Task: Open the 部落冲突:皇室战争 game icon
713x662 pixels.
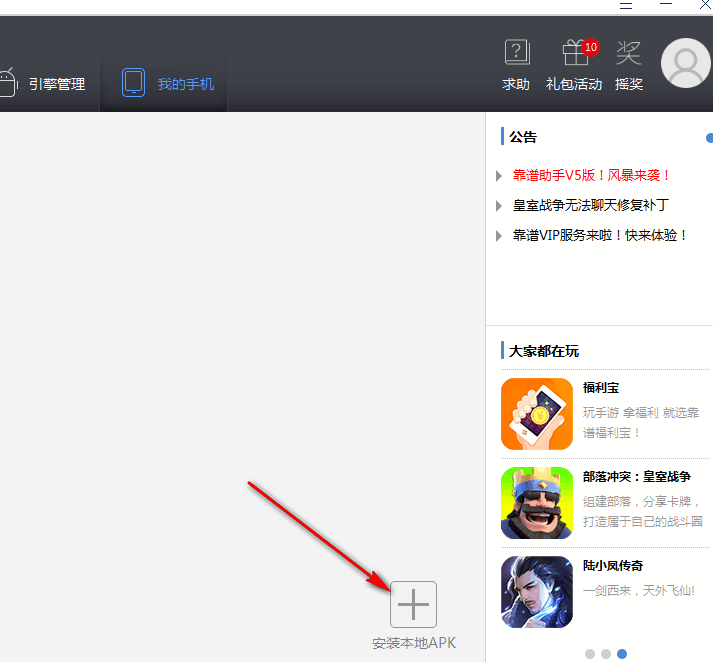Action: tap(537, 503)
